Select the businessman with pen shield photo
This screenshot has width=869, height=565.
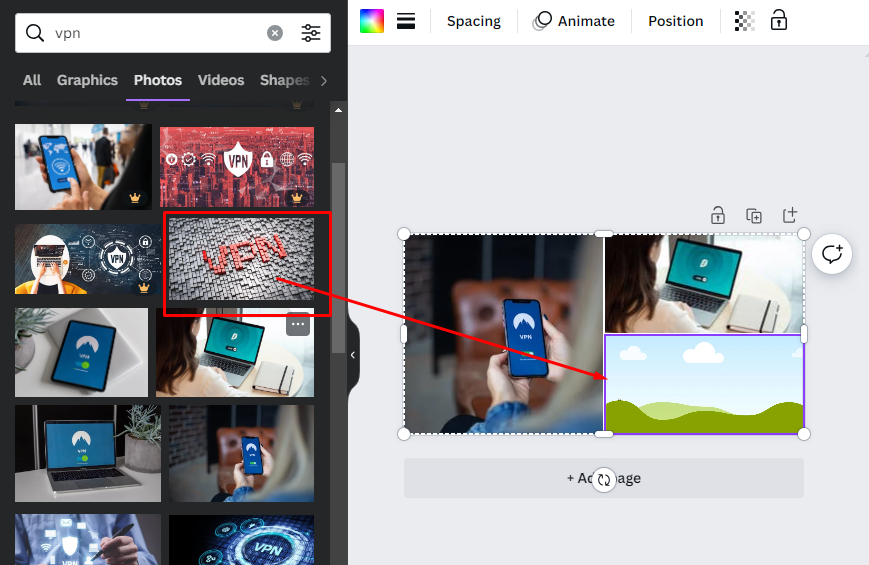pos(88,539)
